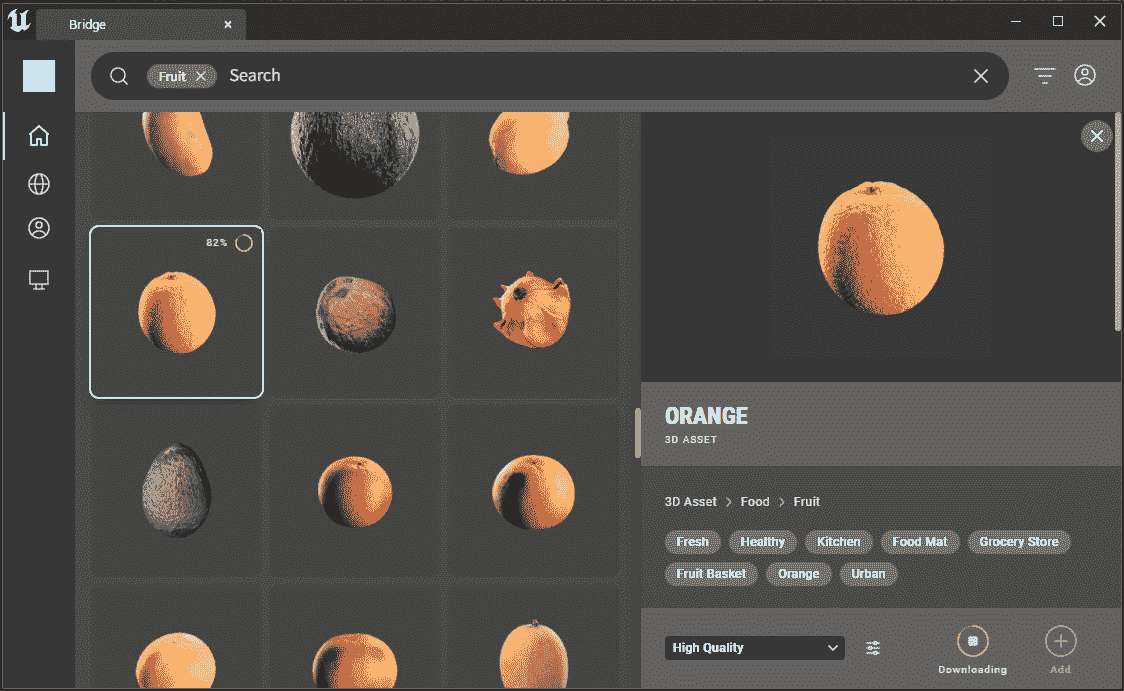Open the High Quality dropdown

click(x=754, y=647)
